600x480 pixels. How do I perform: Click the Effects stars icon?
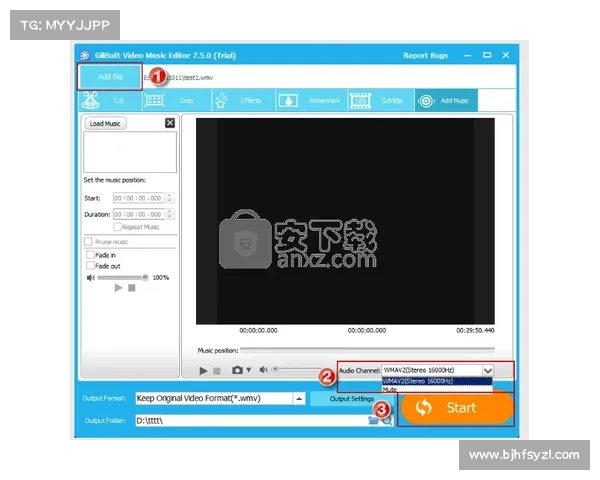click(221, 100)
